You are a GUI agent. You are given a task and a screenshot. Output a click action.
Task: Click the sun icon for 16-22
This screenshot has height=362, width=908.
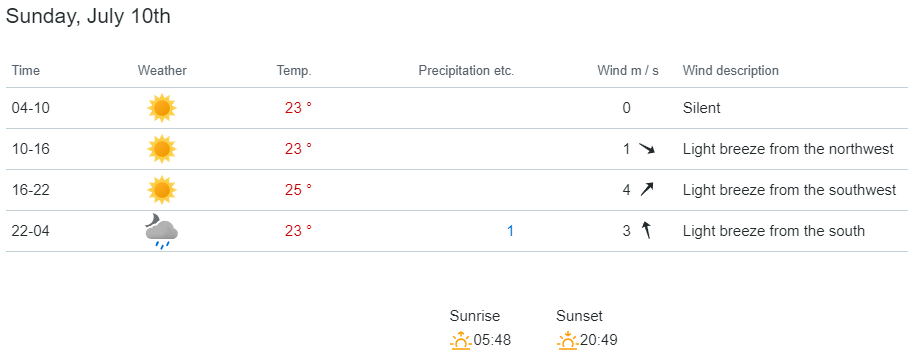[x=162, y=190]
